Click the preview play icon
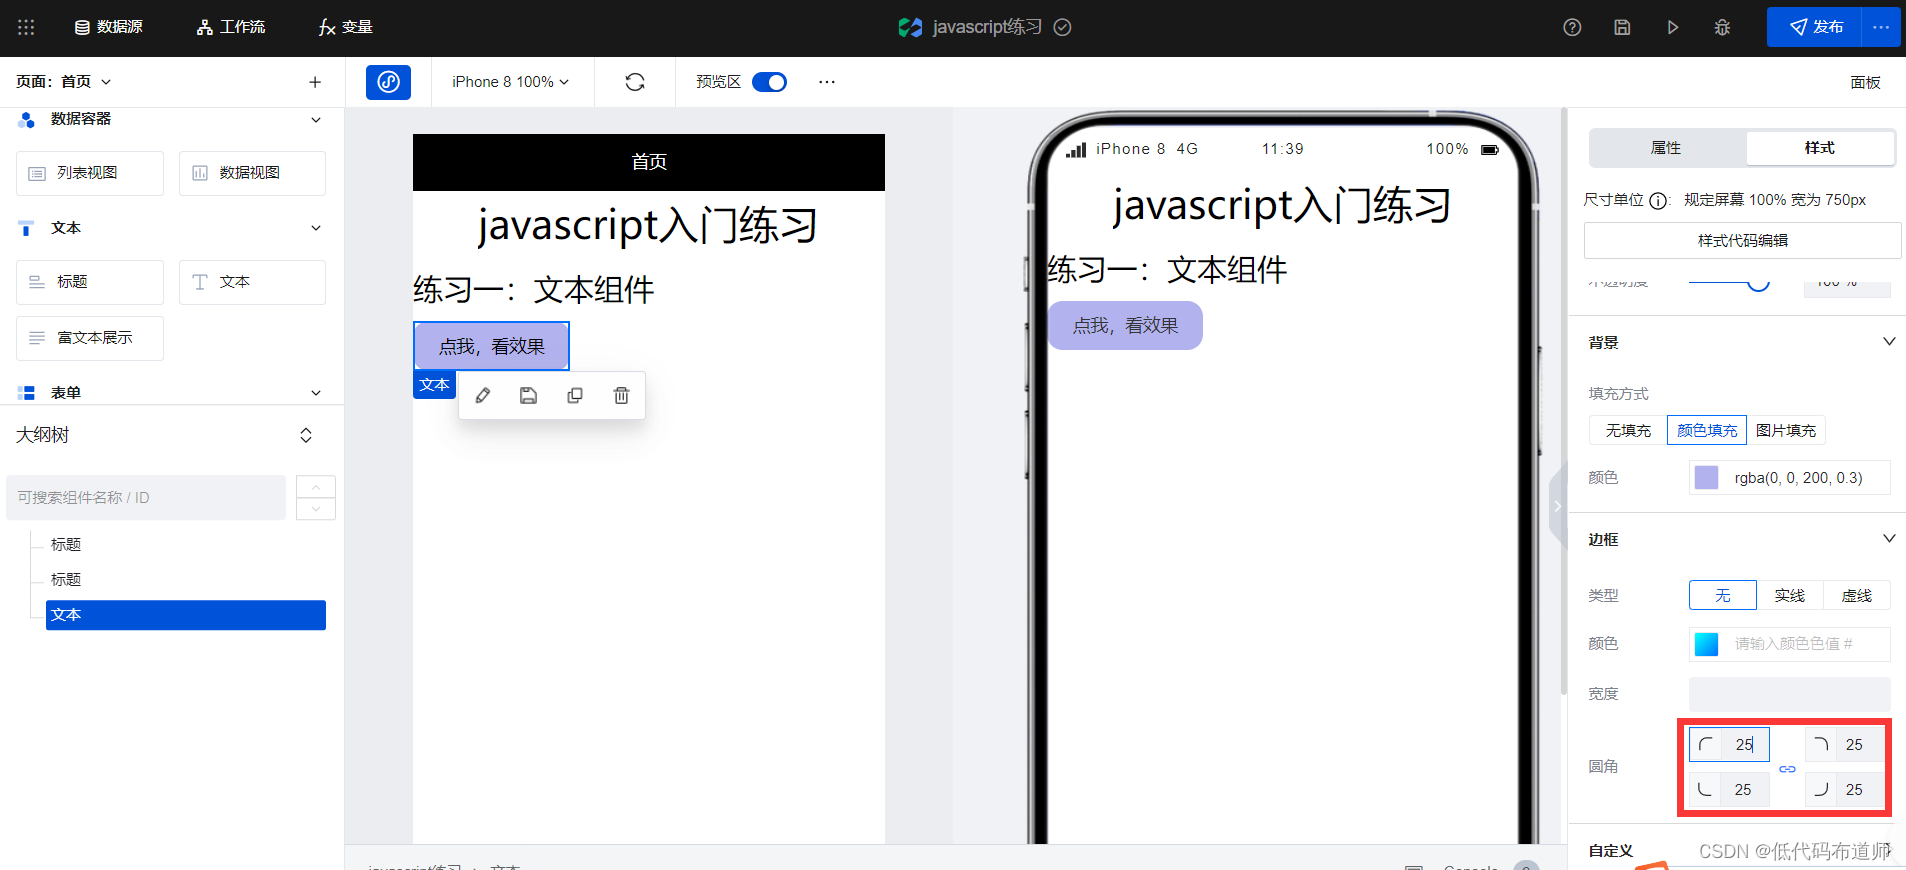 (1672, 27)
